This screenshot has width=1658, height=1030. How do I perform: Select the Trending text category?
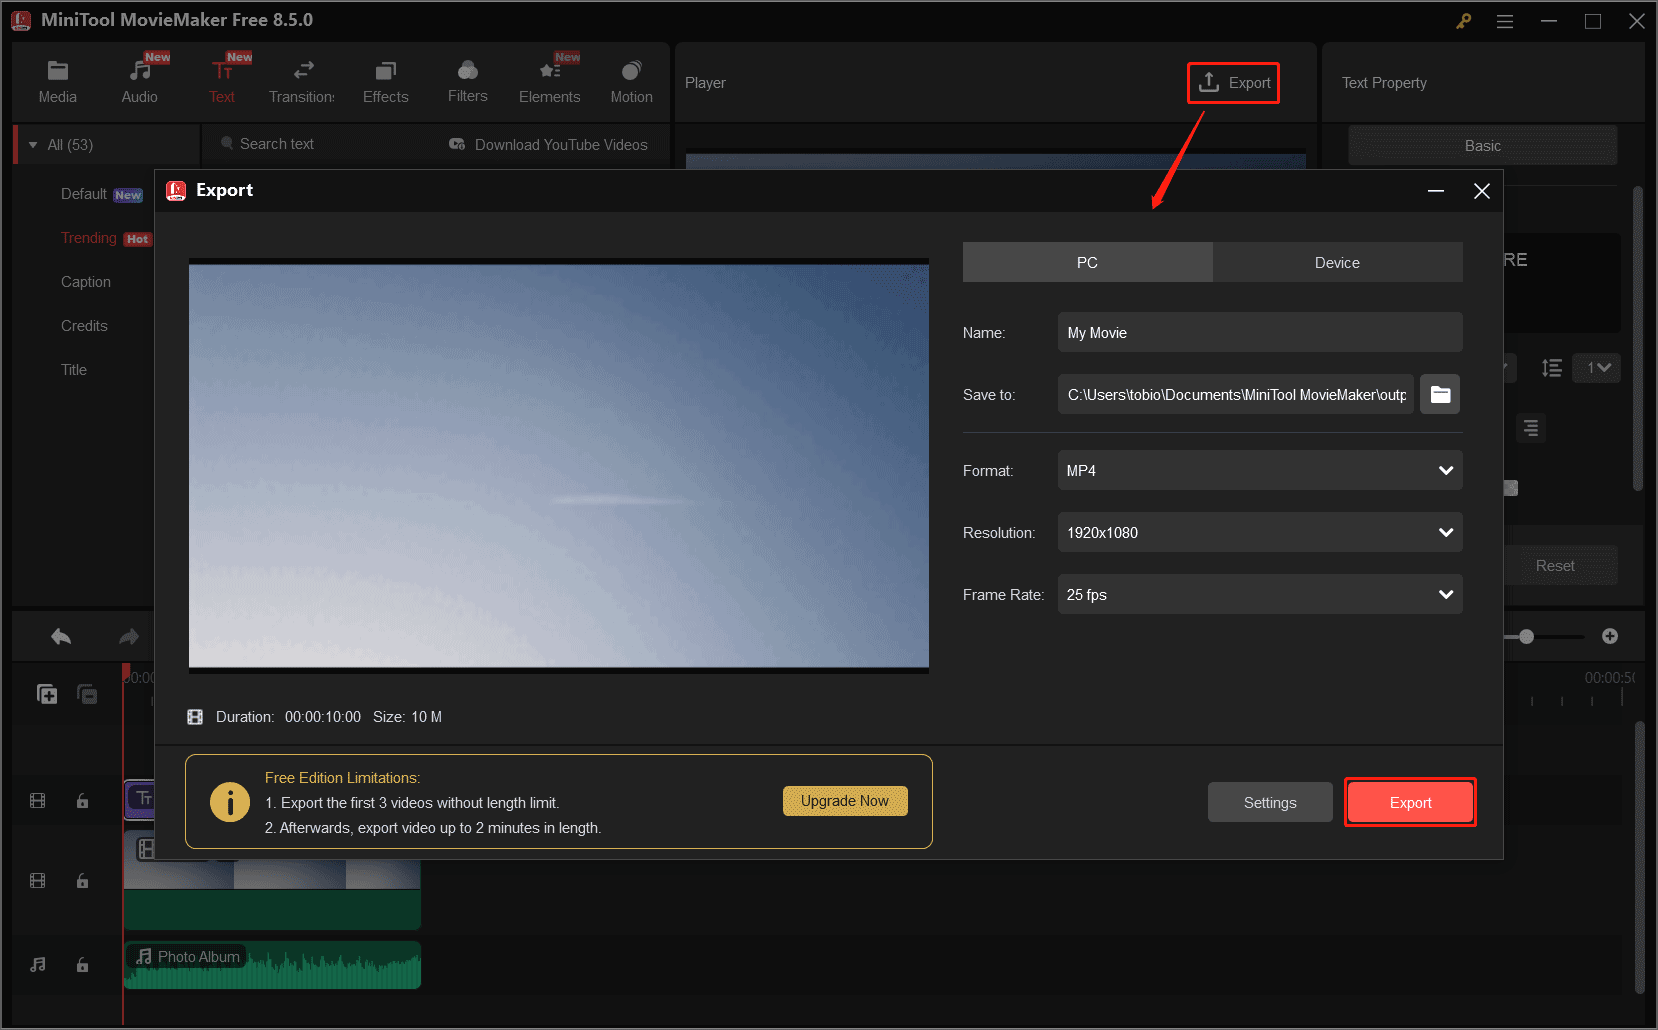[89, 237]
